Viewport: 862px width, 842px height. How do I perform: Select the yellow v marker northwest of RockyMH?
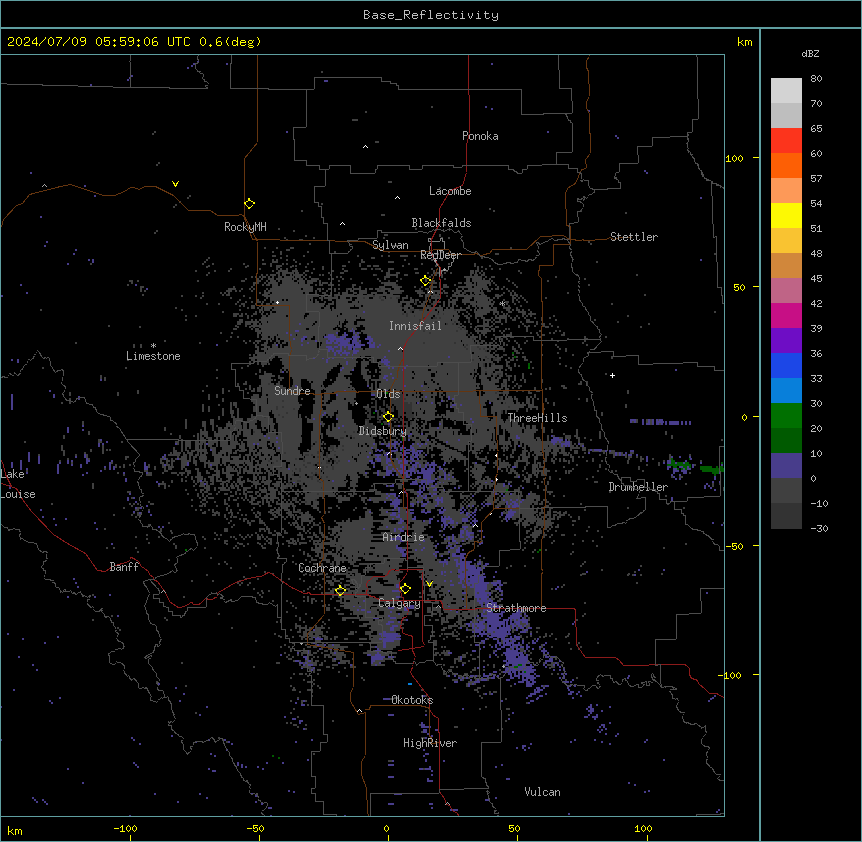pyautogui.click(x=175, y=184)
